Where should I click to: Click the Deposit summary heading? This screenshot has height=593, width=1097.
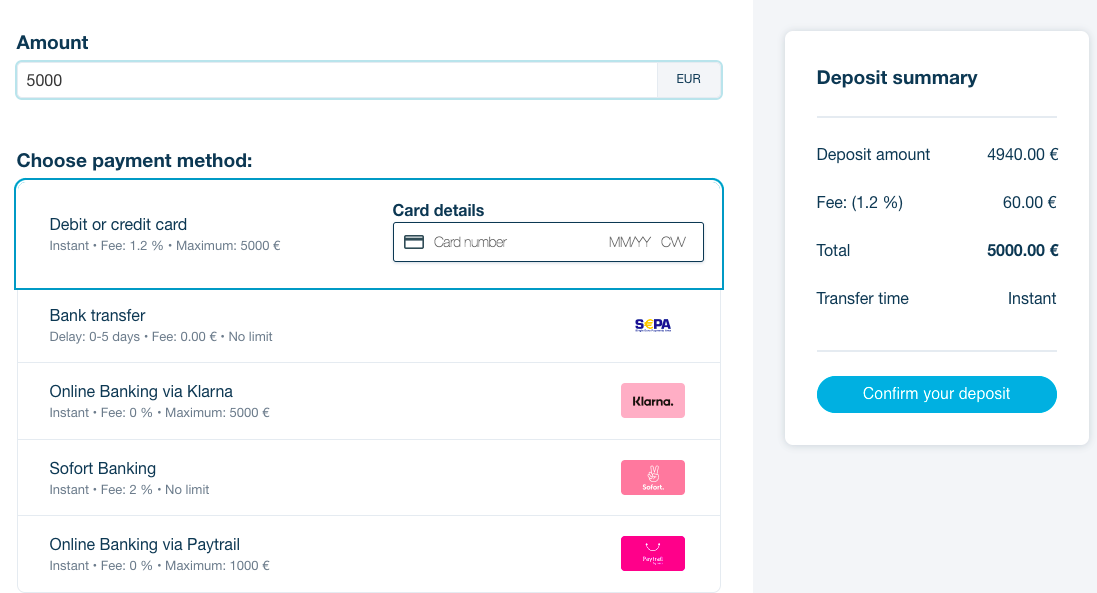coord(897,78)
